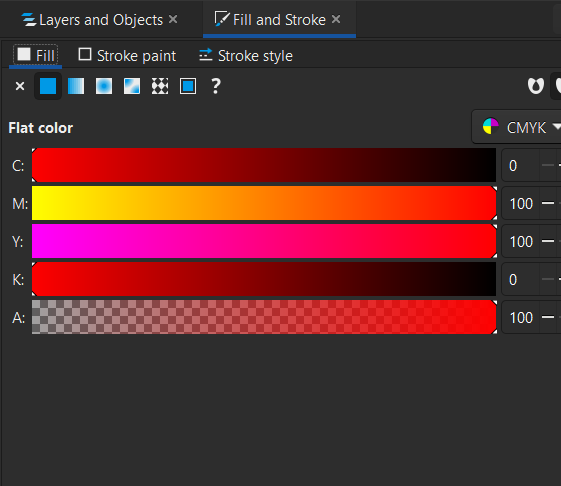Click the Magenta channel slider
This screenshot has height=486, width=561.
click(x=264, y=203)
